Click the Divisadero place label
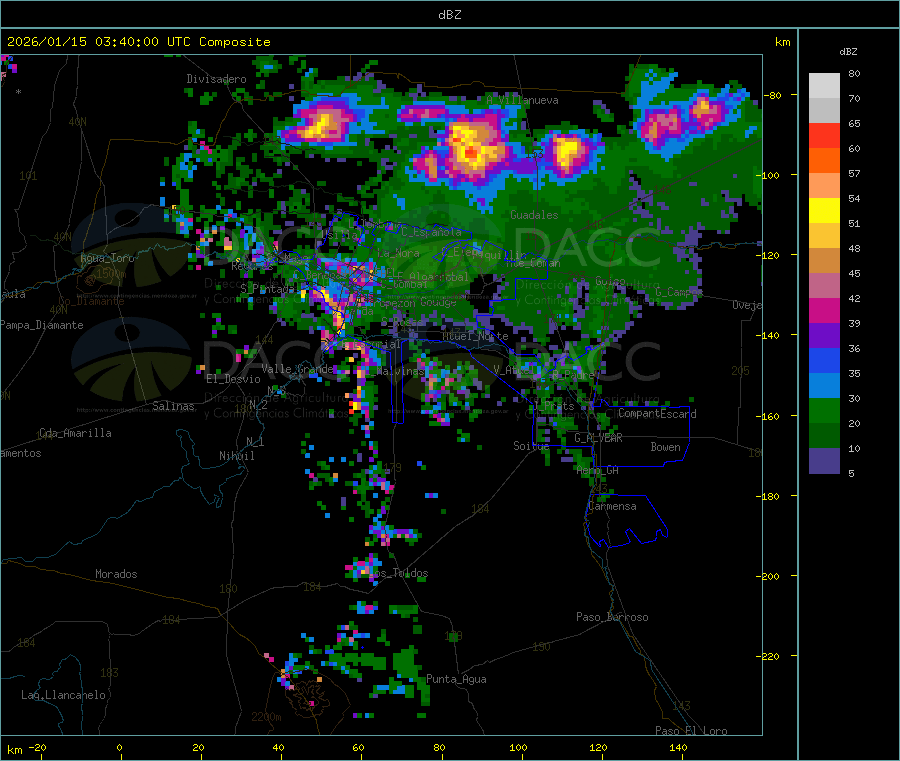This screenshot has height=761, width=900. coord(216,79)
